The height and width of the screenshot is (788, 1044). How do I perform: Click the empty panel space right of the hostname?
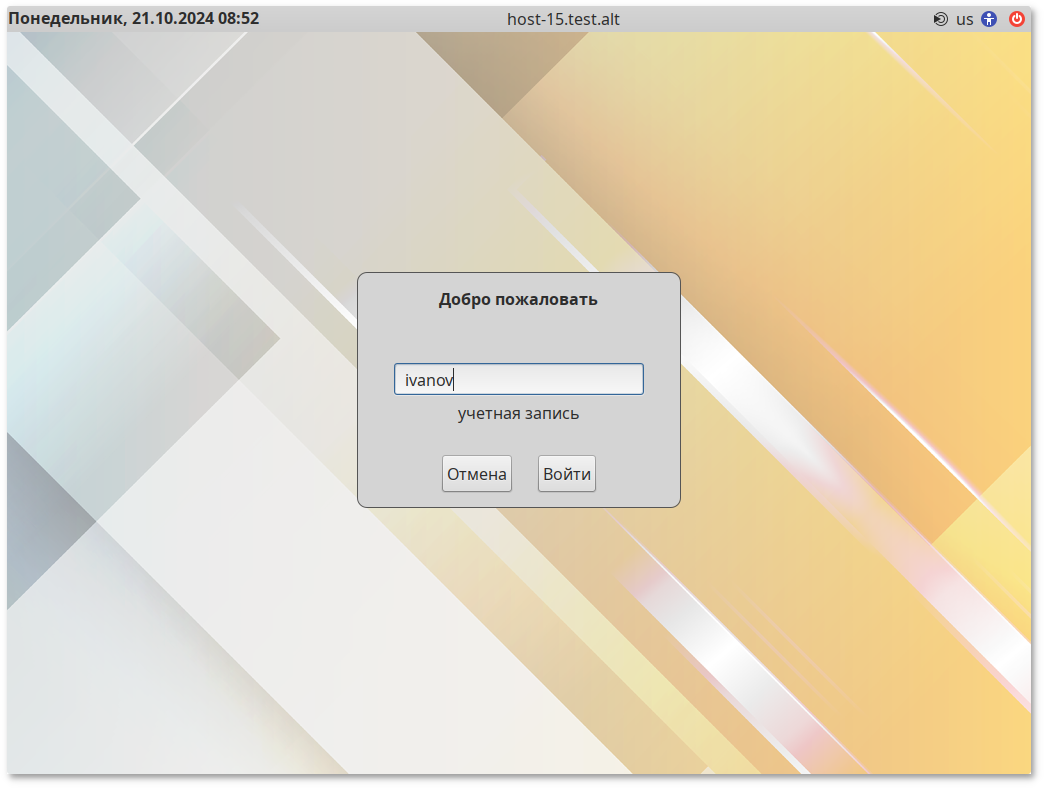click(x=780, y=18)
